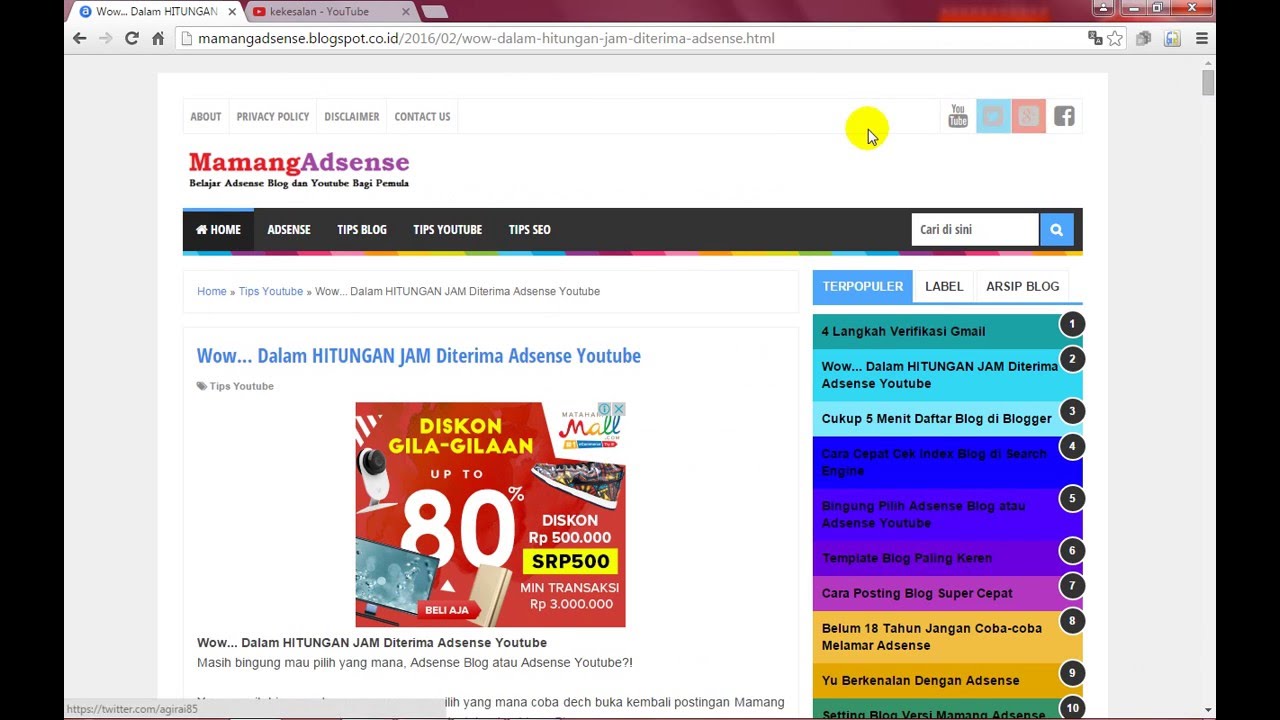Click the article title heading link
The width and height of the screenshot is (1280, 720).
pyautogui.click(x=419, y=355)
